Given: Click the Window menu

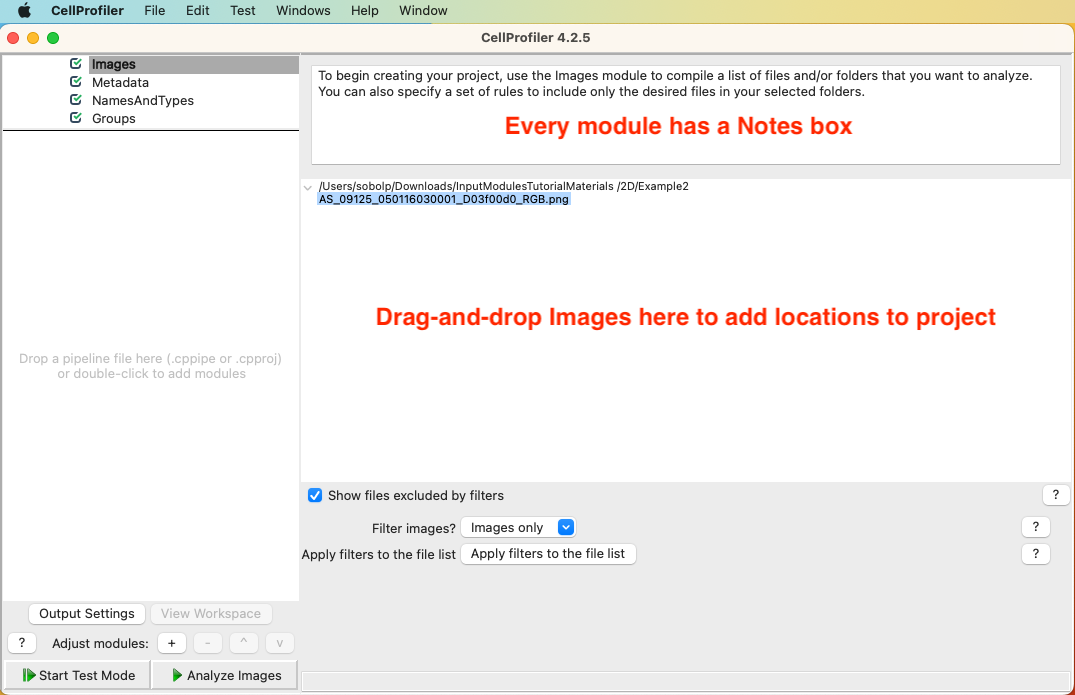Looking at the screenshot, I should tap(422, 11).
